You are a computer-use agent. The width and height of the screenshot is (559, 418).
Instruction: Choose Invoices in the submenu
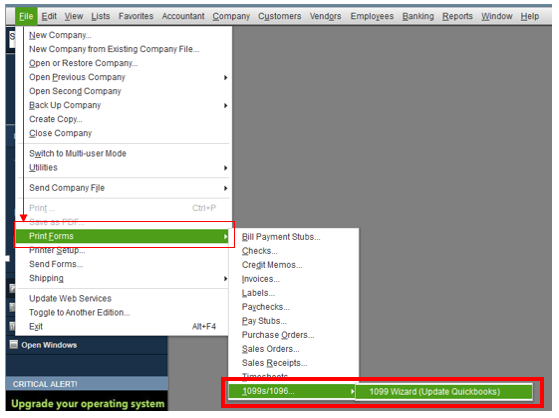(x=261, y=279)
